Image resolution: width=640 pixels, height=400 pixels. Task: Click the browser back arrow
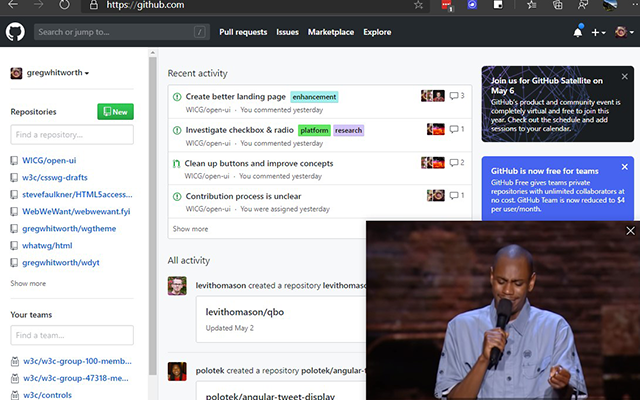click(13, 5)
